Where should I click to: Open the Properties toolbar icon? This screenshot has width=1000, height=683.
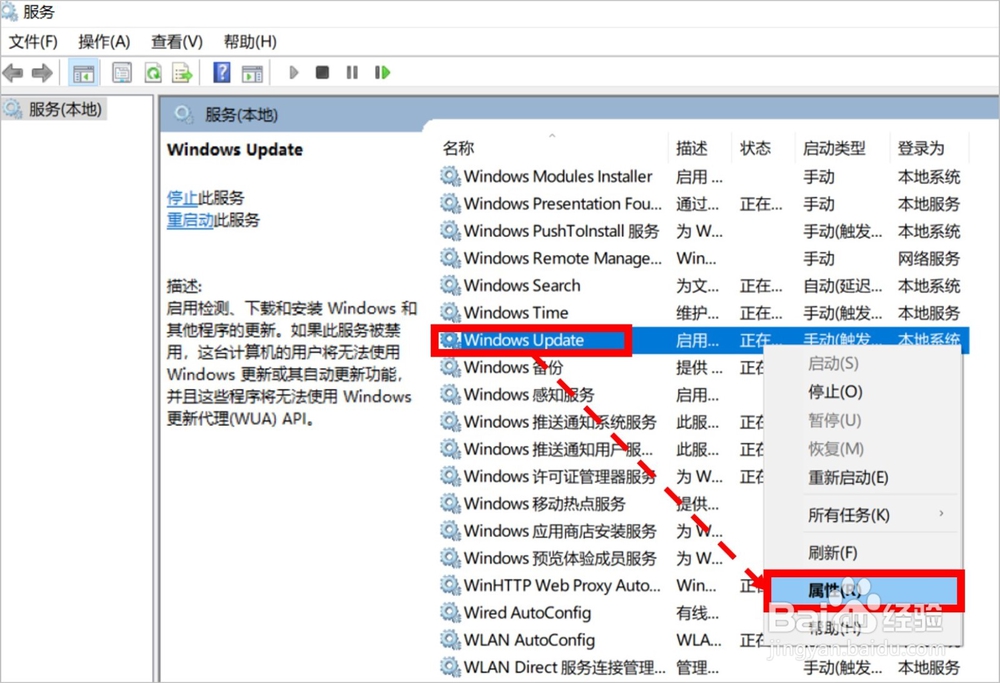coord(122,73)
